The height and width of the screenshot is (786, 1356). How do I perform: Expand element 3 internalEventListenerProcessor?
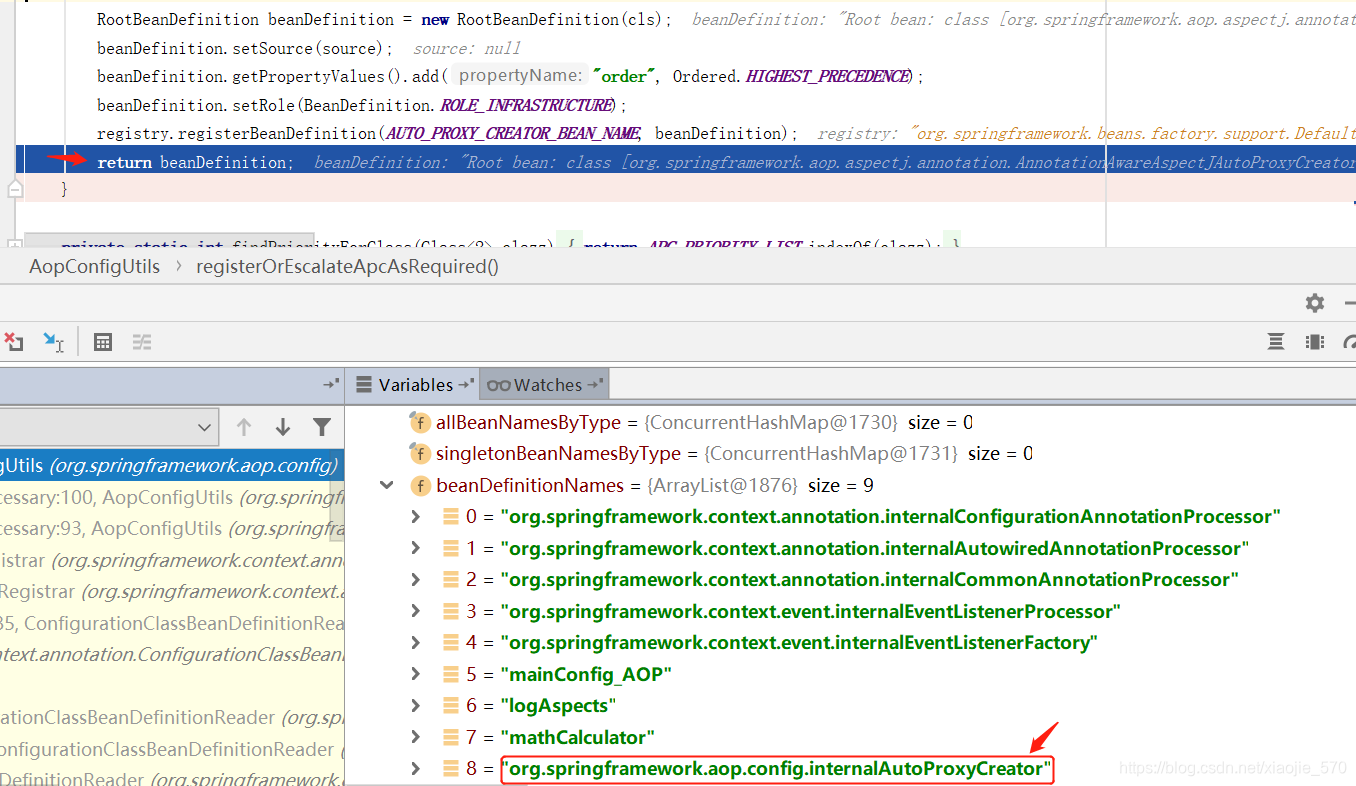pyautogui.click(x=416, y=611)
